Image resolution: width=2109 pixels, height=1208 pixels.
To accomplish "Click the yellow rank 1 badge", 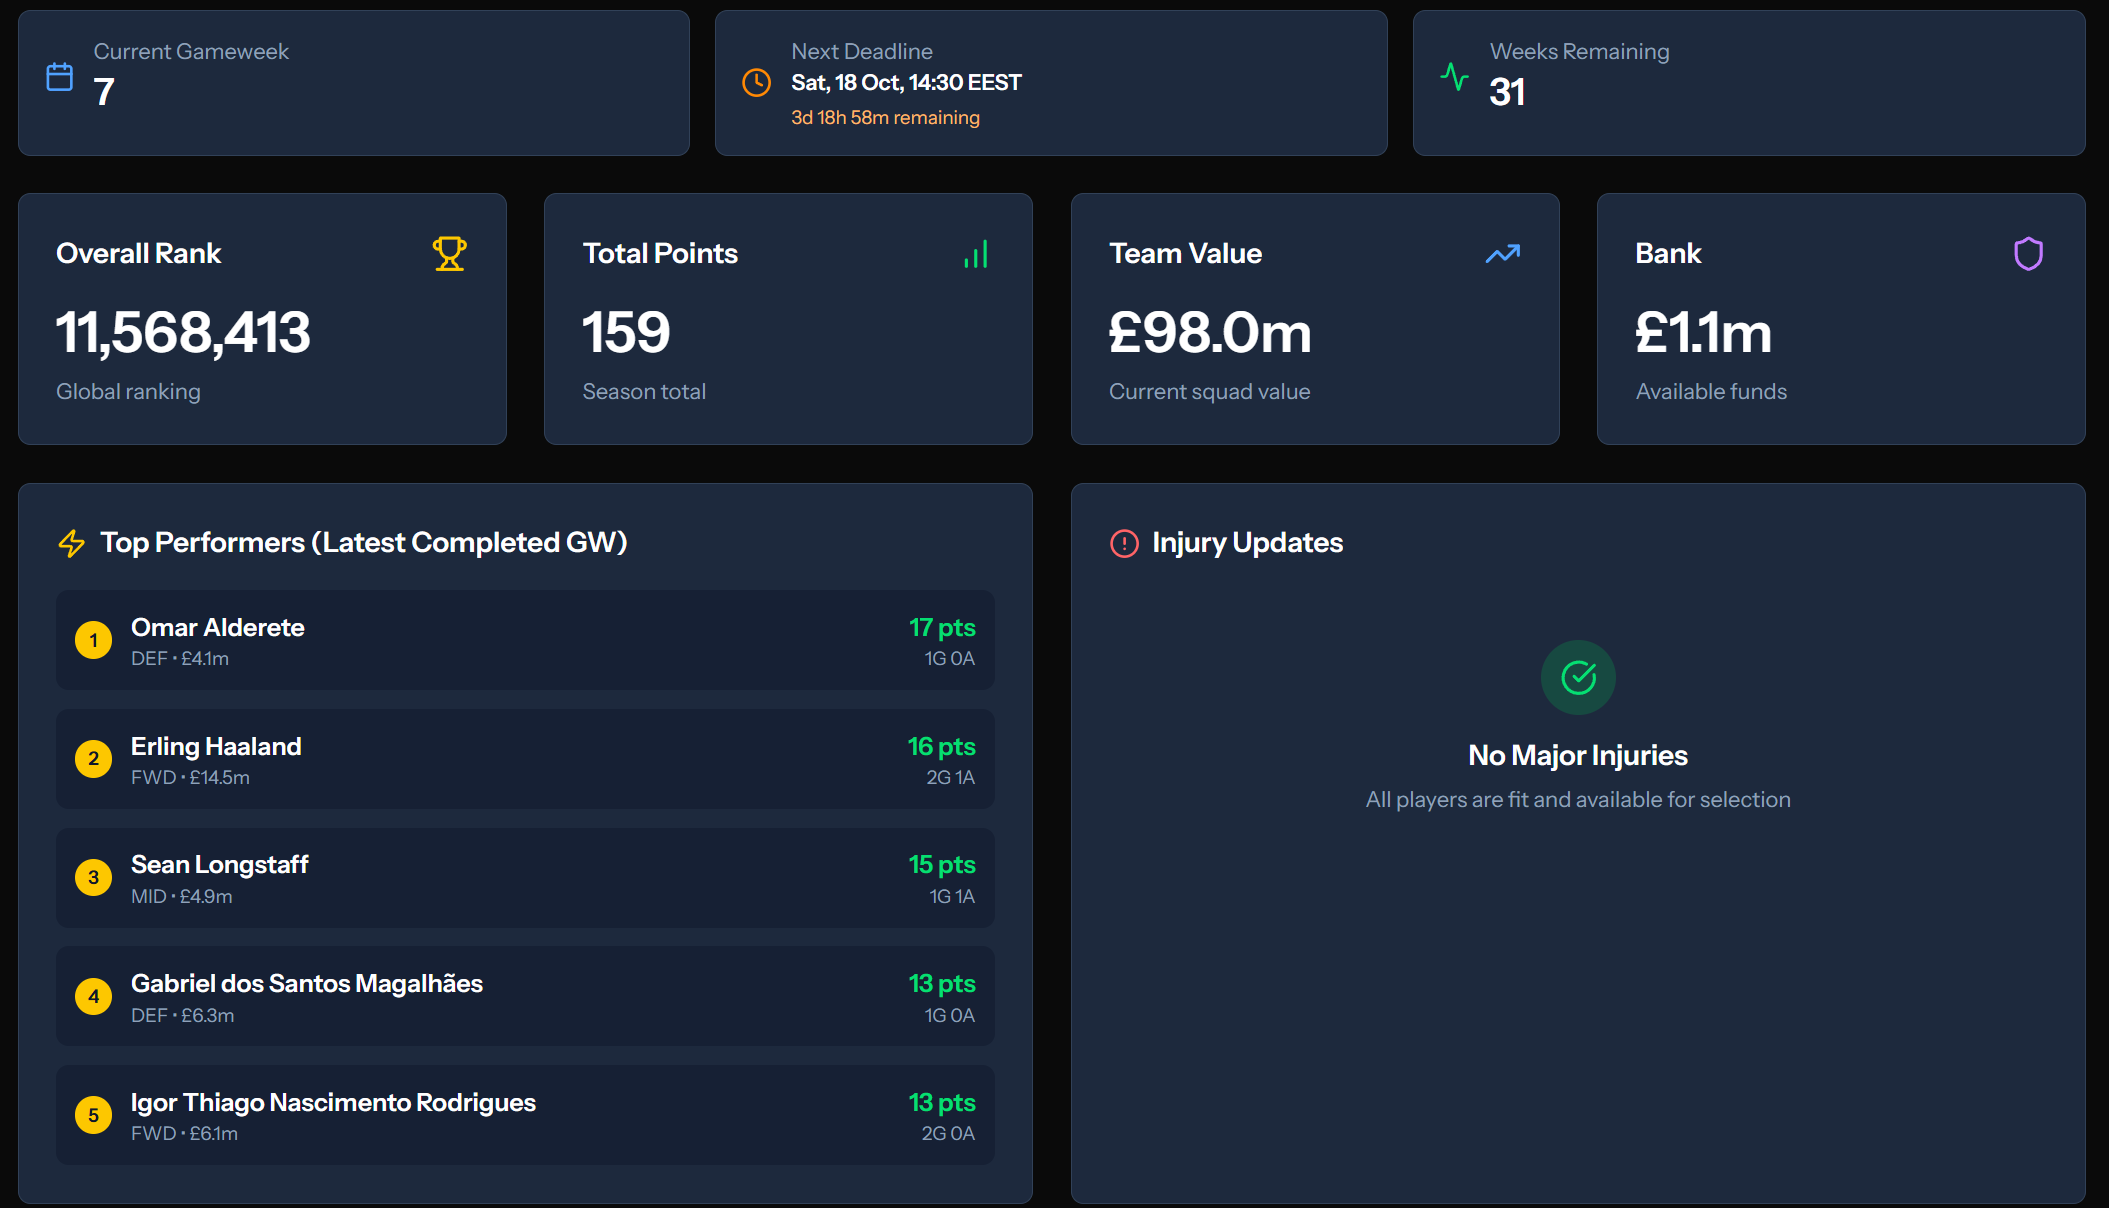I will (94, 640).
